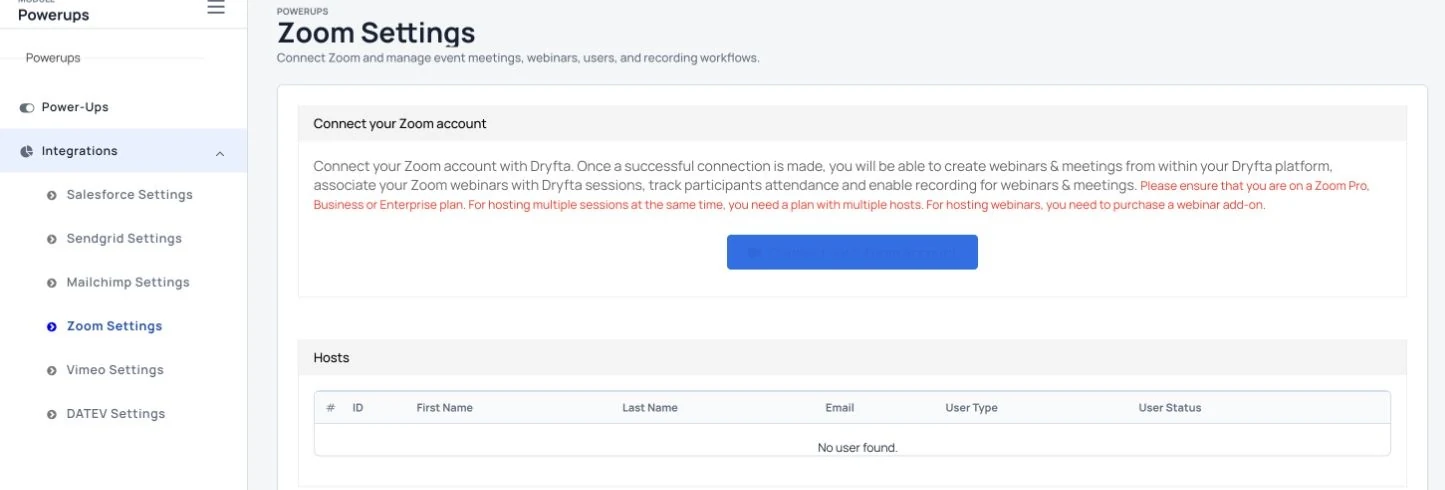Click the Last Name column header
Screen dimensions: 1445x490
click(650, 408)
